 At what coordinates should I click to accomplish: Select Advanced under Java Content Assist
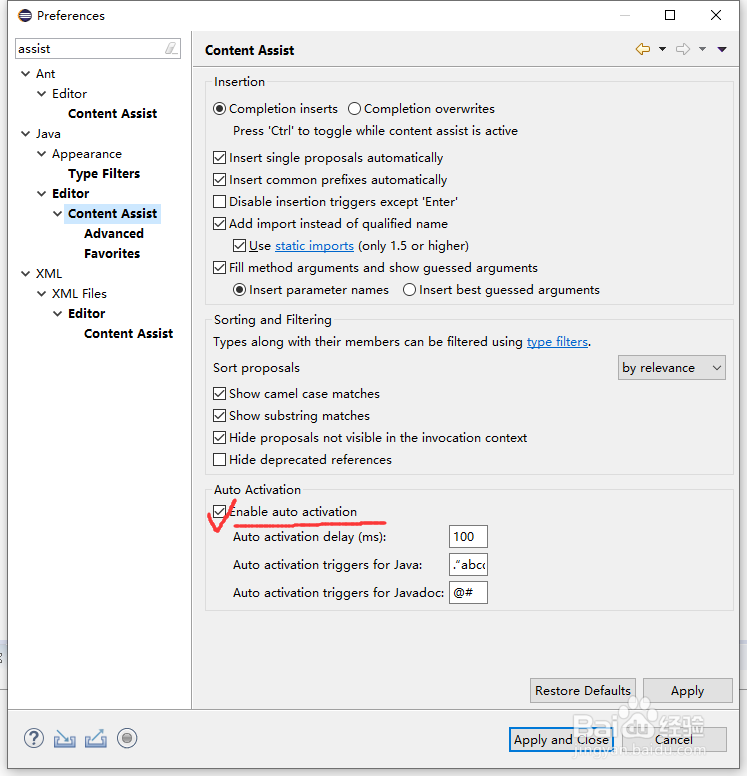tap(114, 234)
